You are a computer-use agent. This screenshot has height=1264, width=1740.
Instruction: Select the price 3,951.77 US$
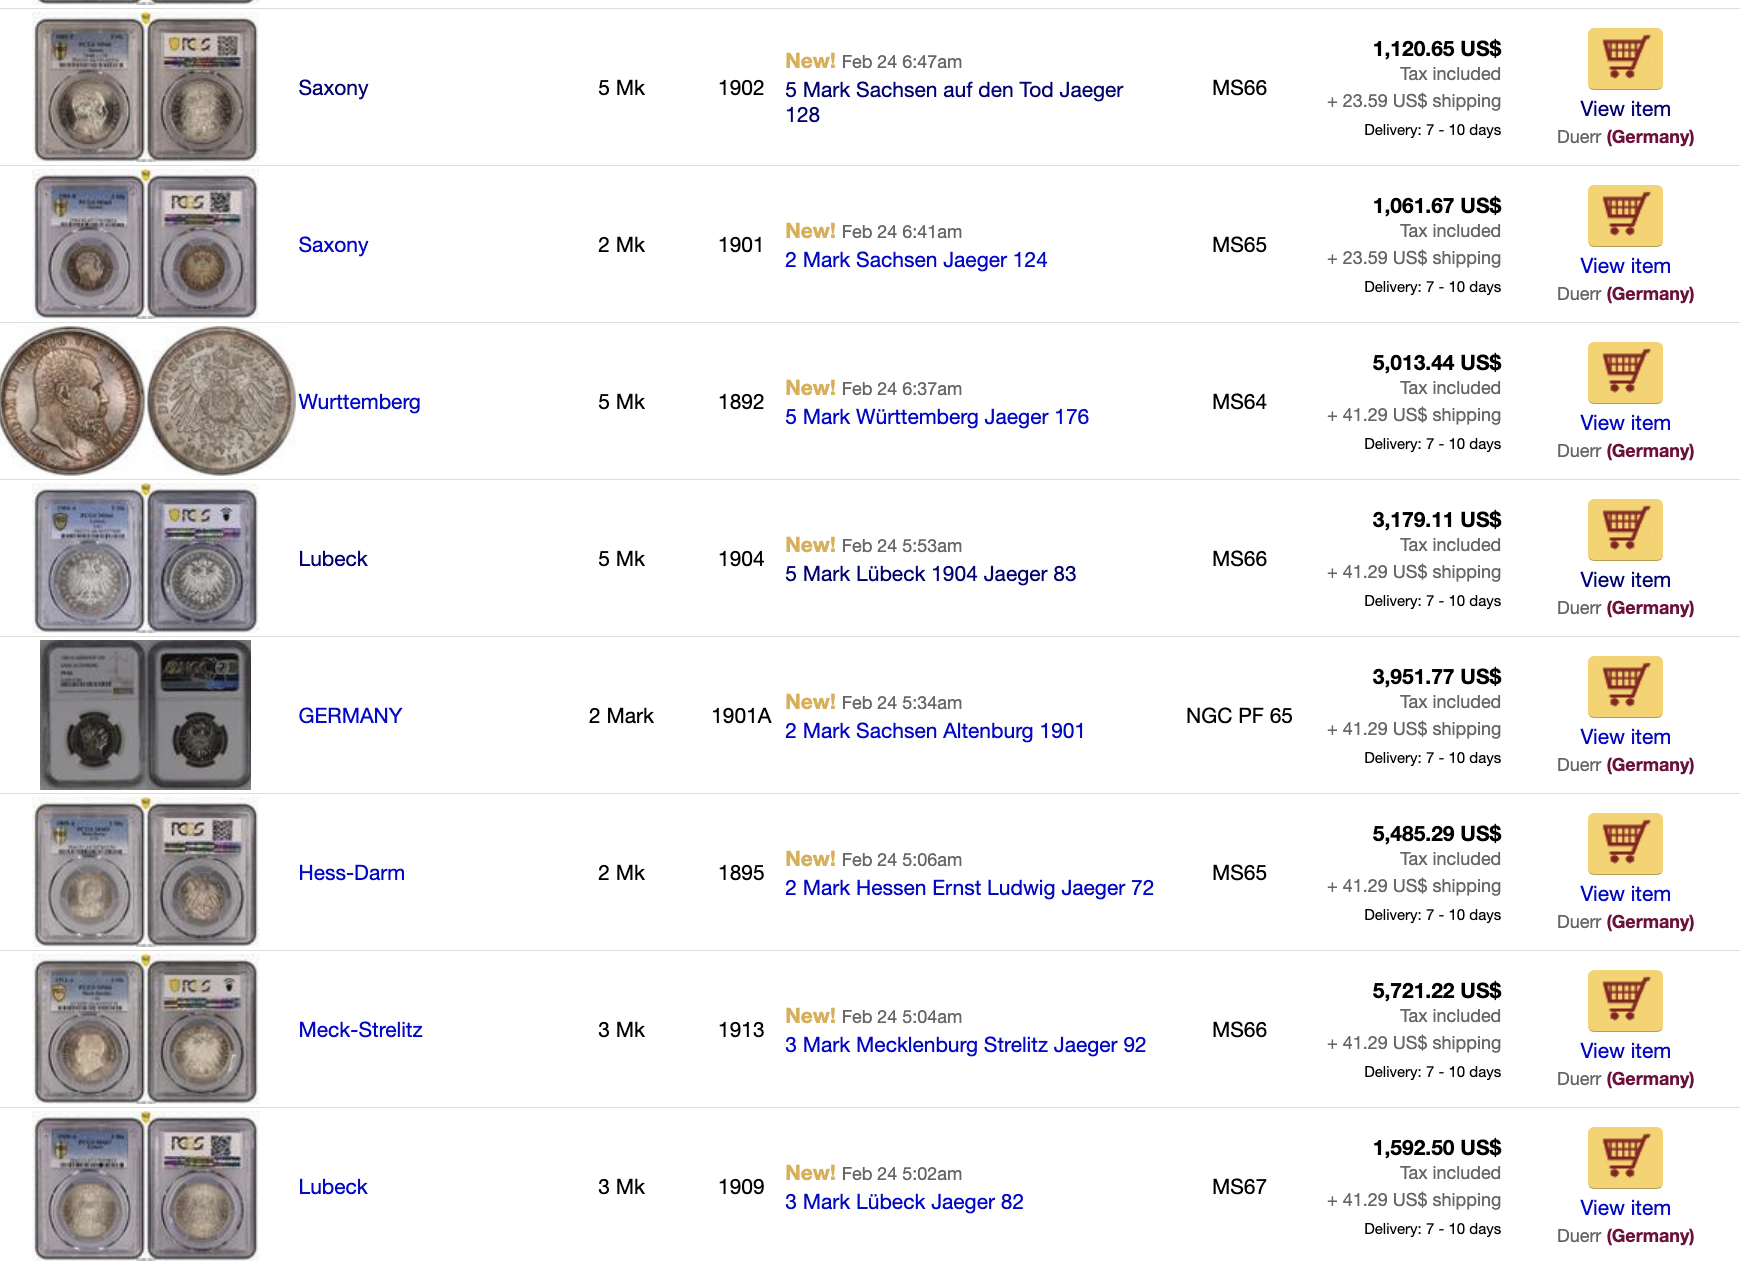[1437, 677]
